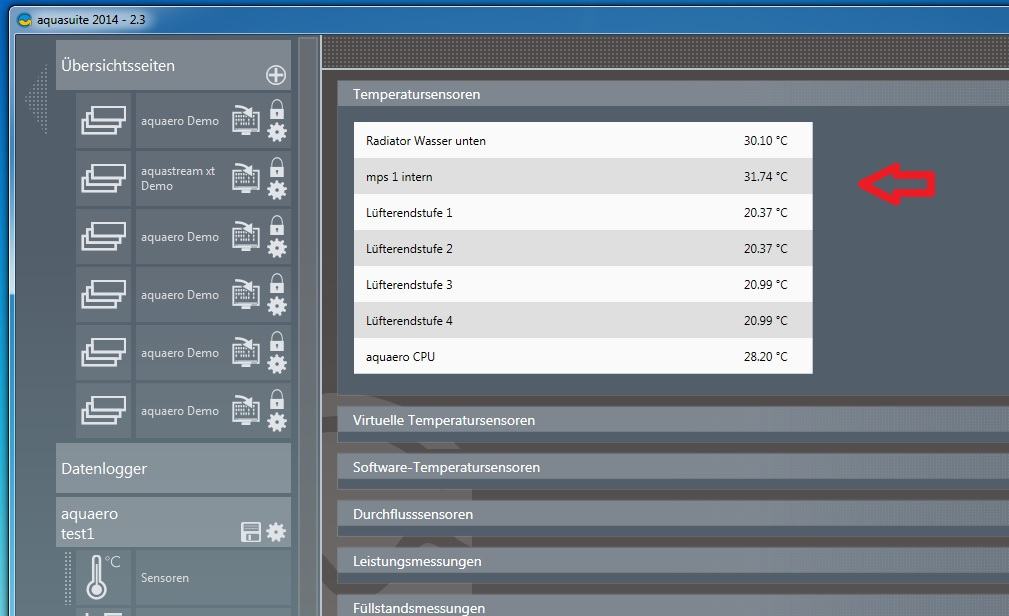1009x616 pixels.
Task: Select the mps 1 intern sensor row
Action: pos(583,176)
